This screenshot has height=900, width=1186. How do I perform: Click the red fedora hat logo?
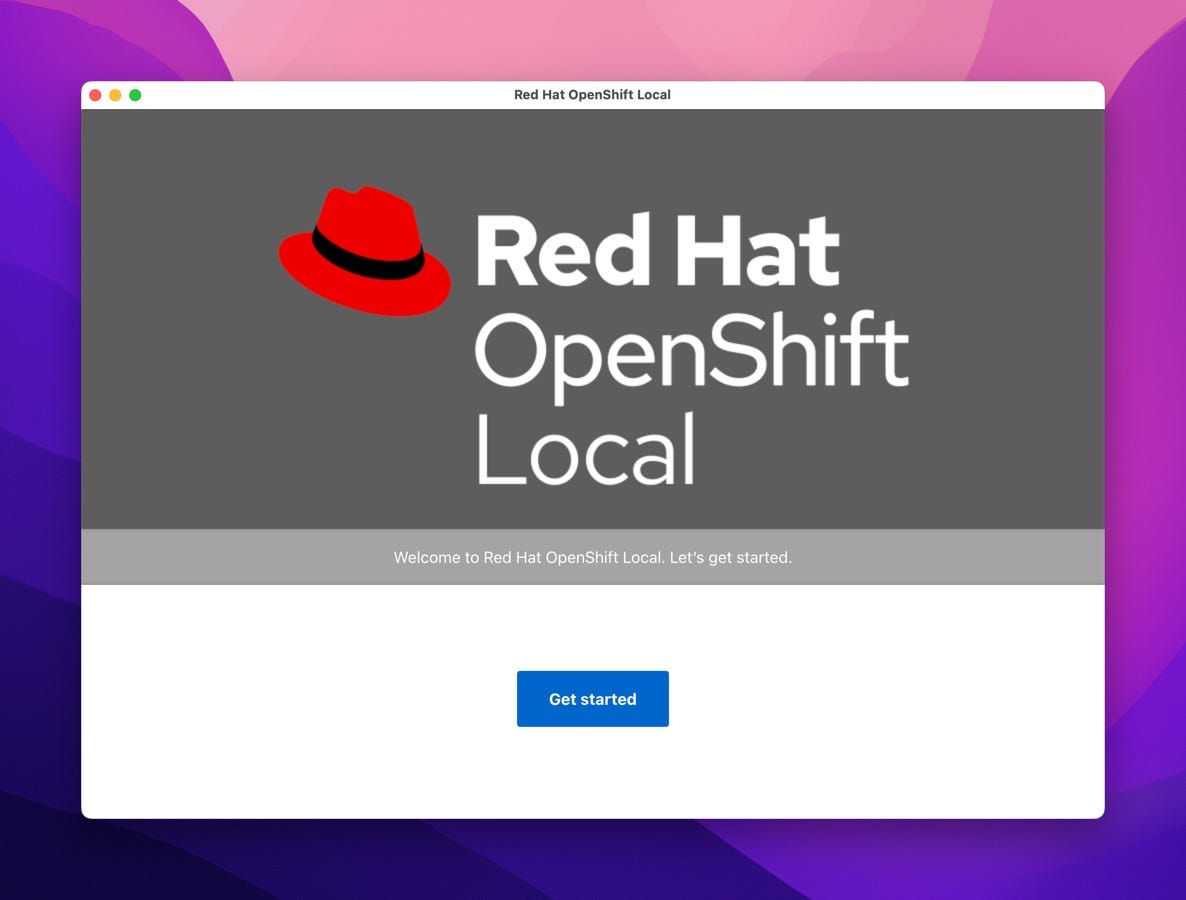(x=365, y=251)
